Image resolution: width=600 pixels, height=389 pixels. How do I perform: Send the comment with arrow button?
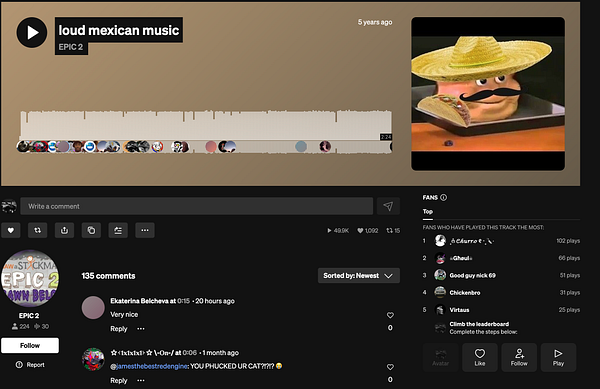[x=388, y=206]
